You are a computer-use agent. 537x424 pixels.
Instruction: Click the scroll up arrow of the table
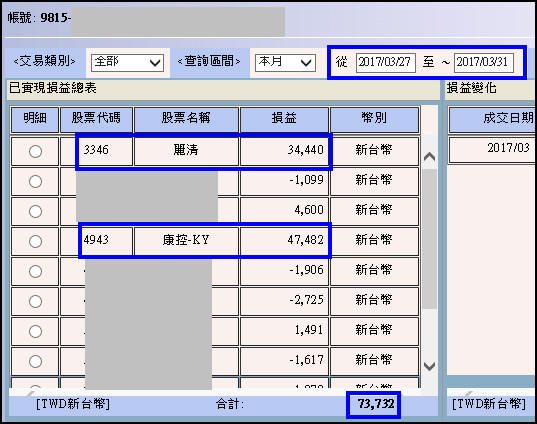[x=429, y=157]
